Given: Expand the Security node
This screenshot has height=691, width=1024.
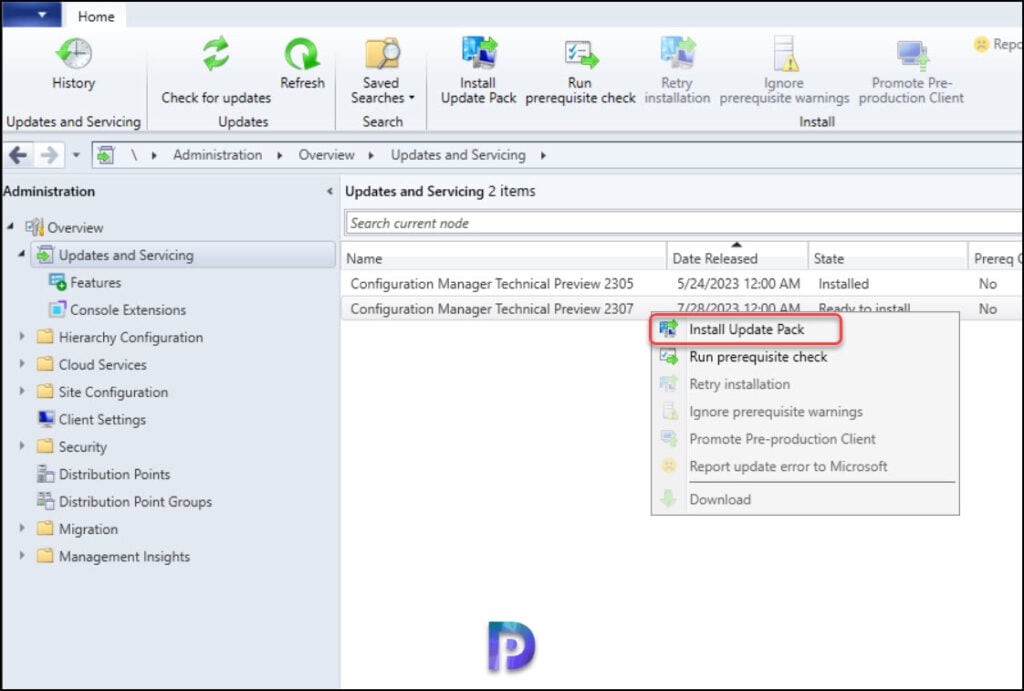Looking at the screenshot, I should 22,446.
